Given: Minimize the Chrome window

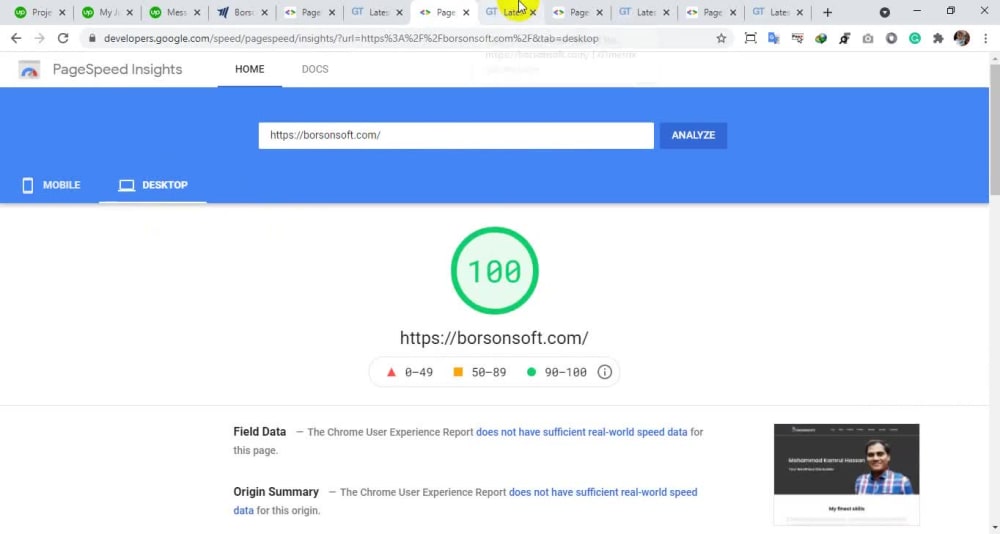Looking at the screenshot, I should (917, 11).
